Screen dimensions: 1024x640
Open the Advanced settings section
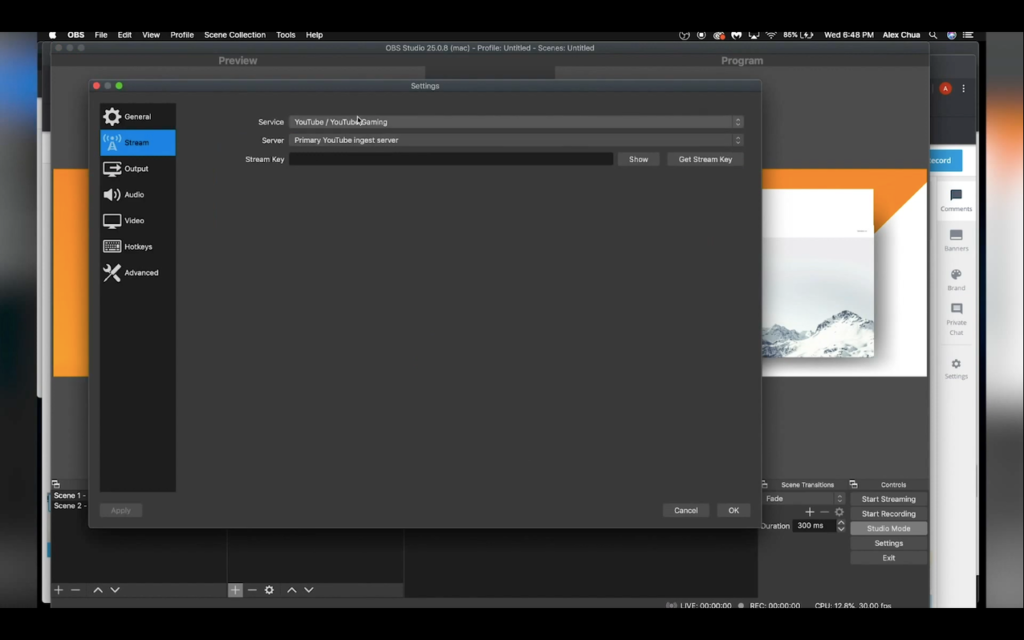[138, 273]
